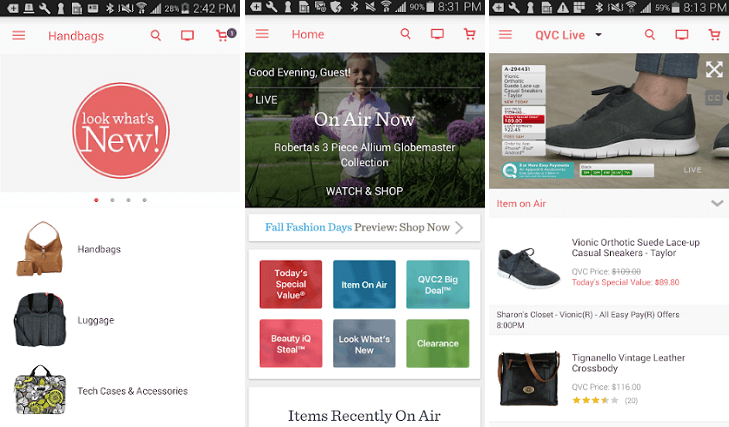Tap Roberta's 3 Piece Allium Globemaster Collection text
This screenshot has width=729, height=427.
pos(364,155)
